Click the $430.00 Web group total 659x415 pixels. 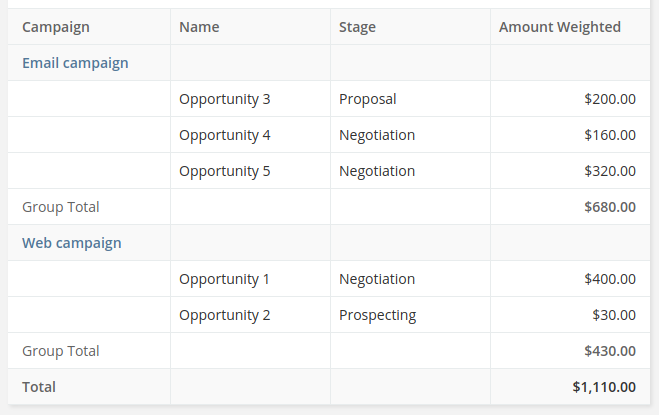pos(610,351)
